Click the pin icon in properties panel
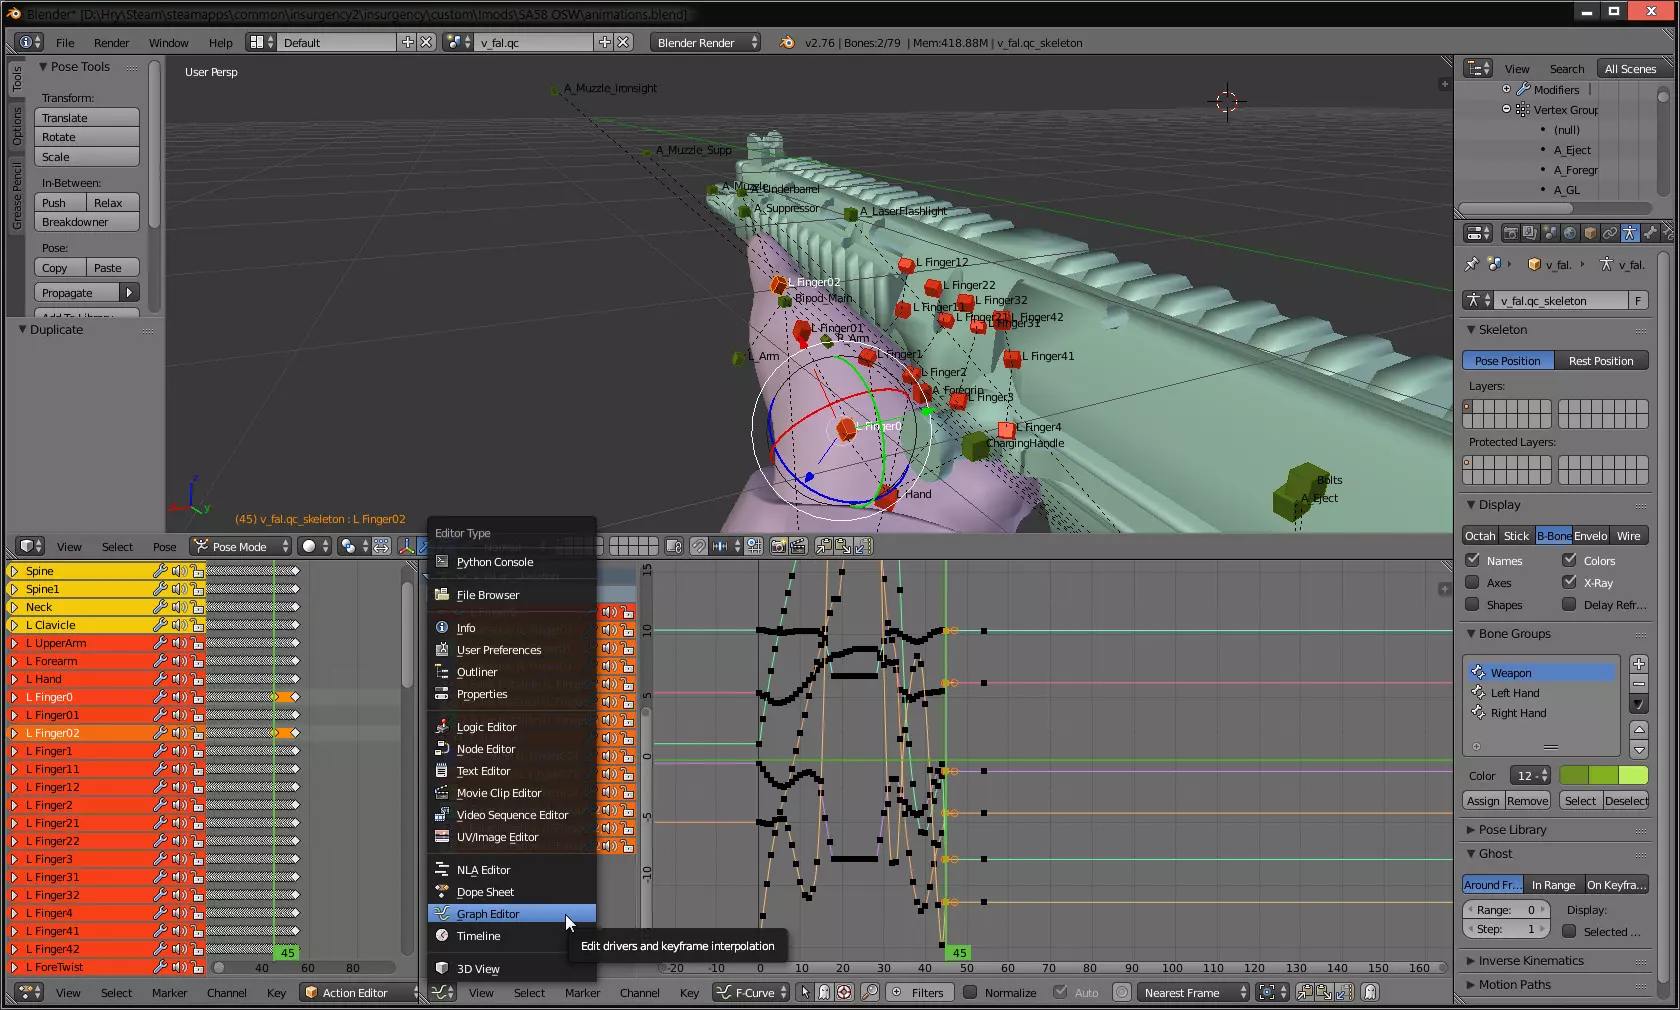 point(1471,265)
